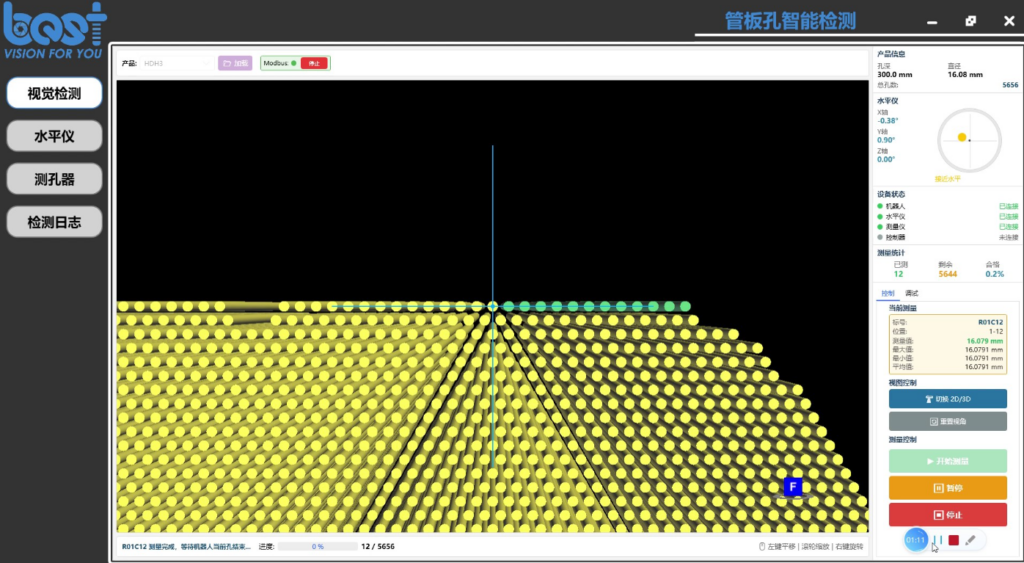Select the 控制 tab
This screenshot has height=563, width=1024.
[x=888, y=293]
